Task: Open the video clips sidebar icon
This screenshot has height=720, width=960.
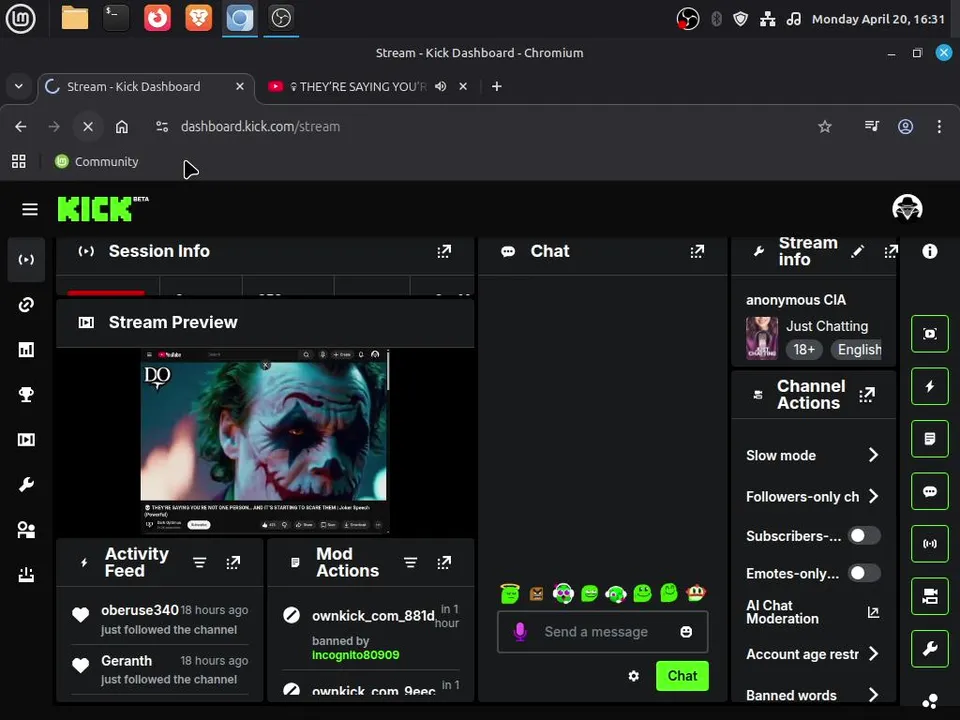Action: (26, 440)
